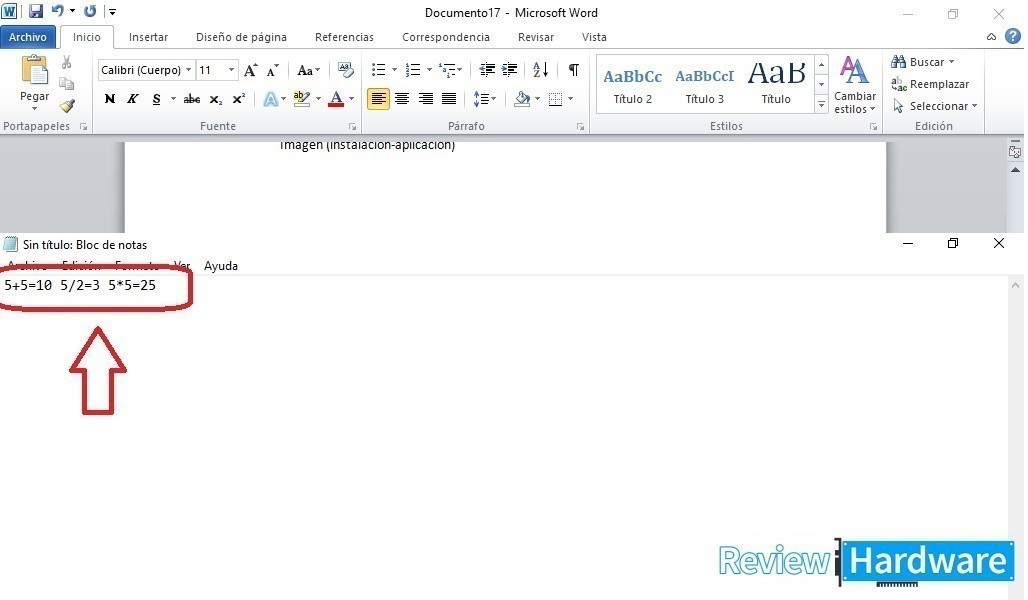Viewport: 1028px width, 600px height.
Task: Open the borders dropdown
Action: pyautogui.click(x=570, y=99)
